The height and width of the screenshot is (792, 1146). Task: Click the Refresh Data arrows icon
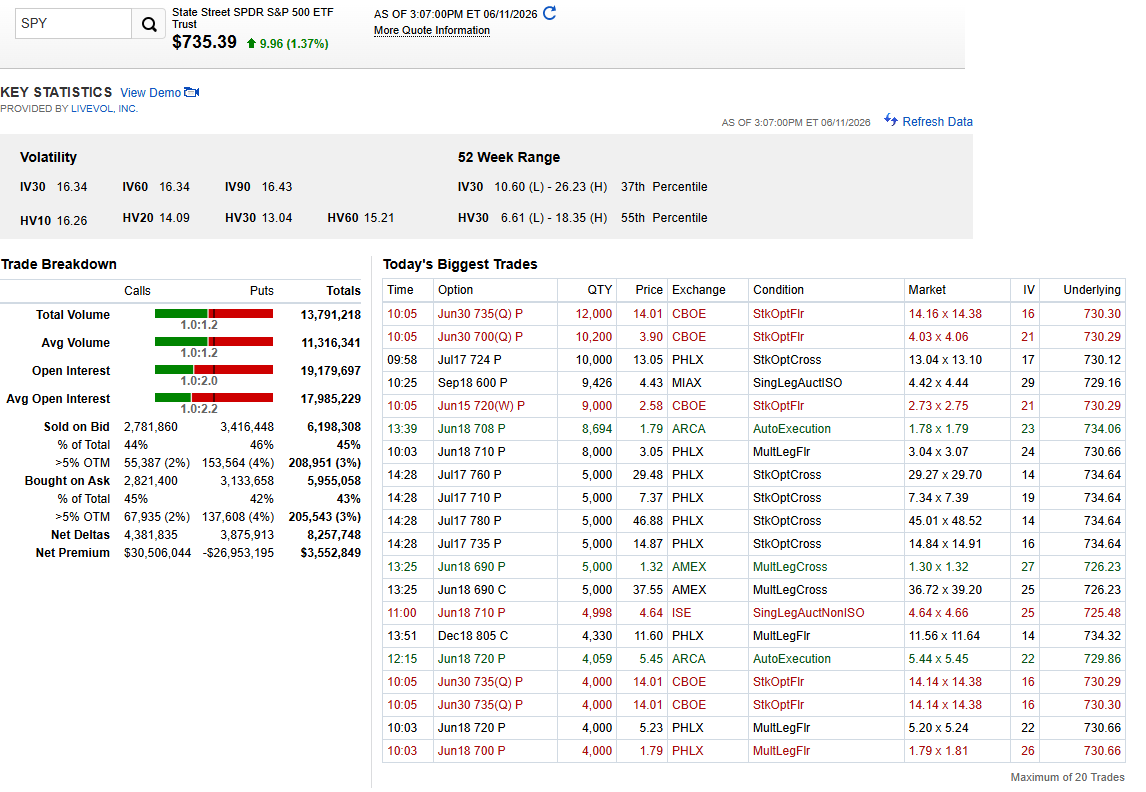(891, 120)
